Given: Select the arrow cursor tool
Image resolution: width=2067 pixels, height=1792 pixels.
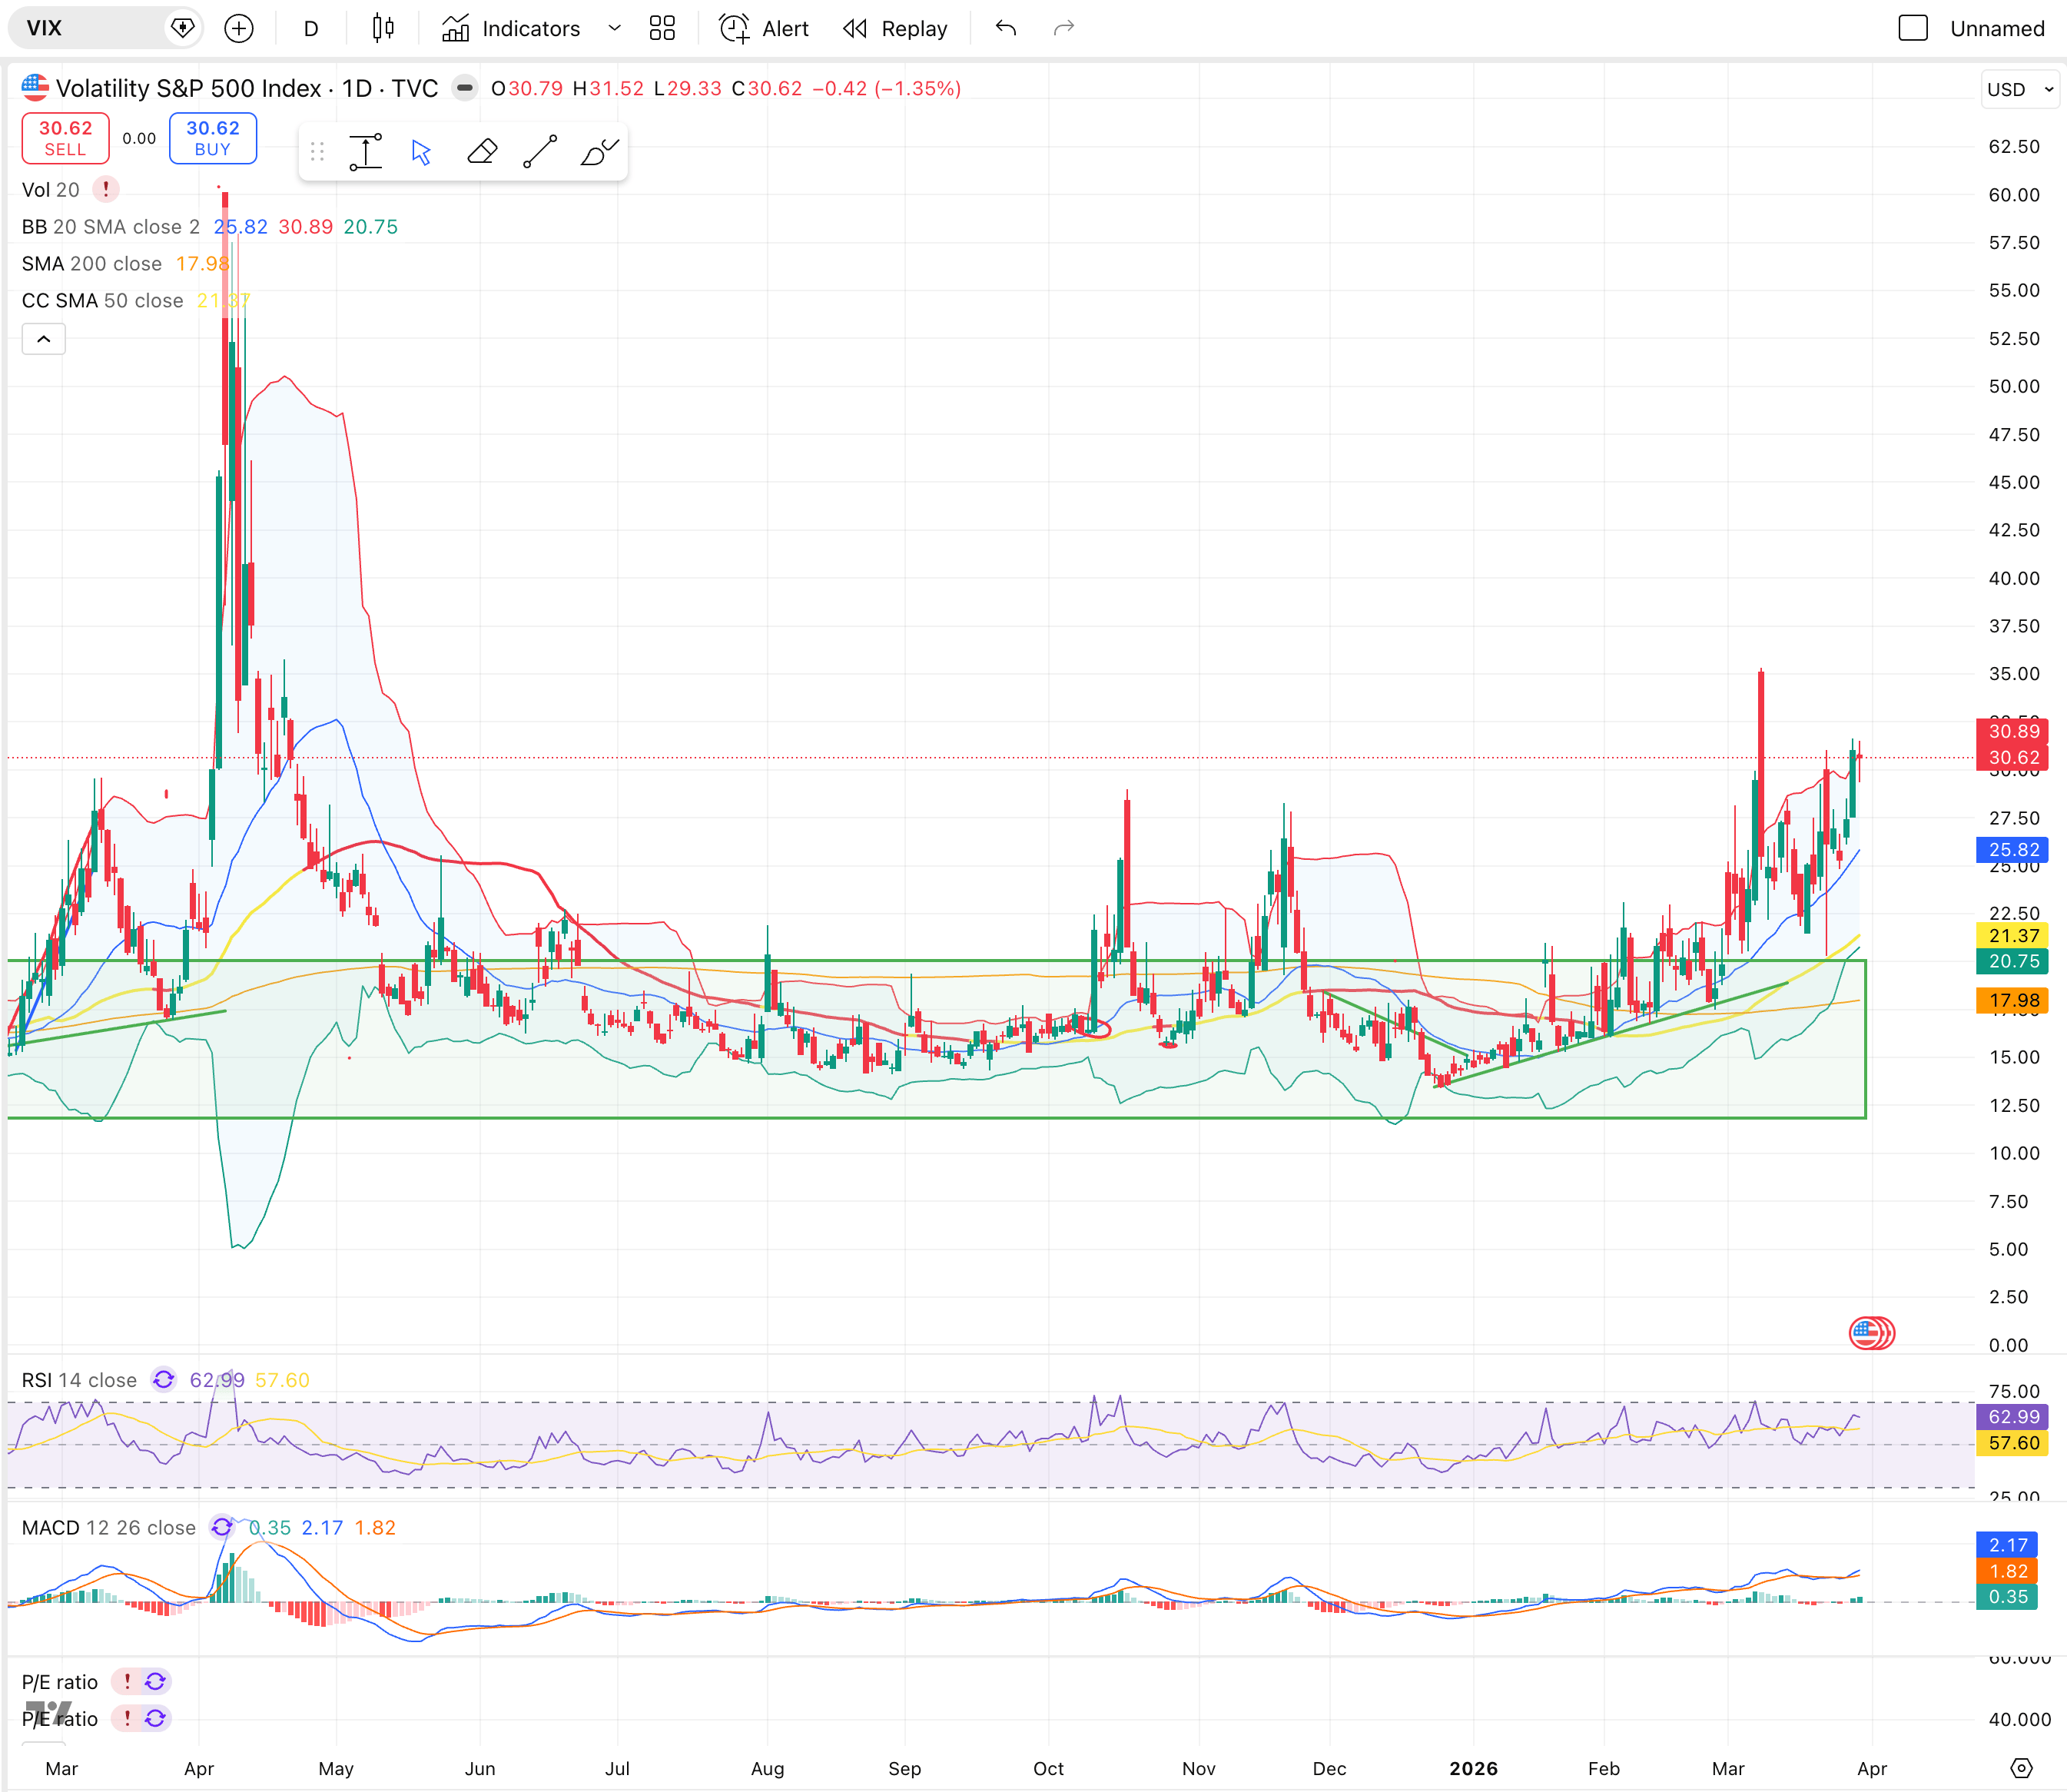Looking at the screenshot, I should point(421,152).
